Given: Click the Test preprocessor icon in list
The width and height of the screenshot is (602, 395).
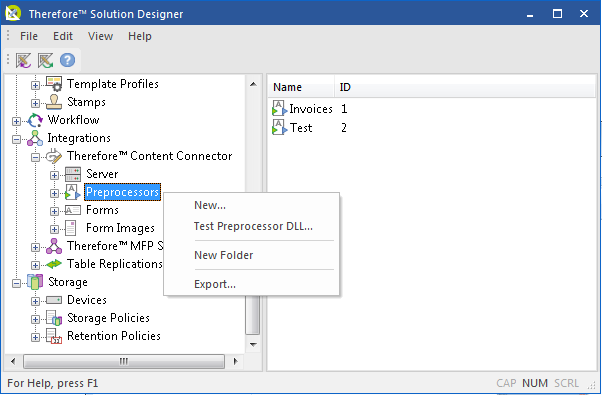Looking at the screenshot, I should 279,127.
